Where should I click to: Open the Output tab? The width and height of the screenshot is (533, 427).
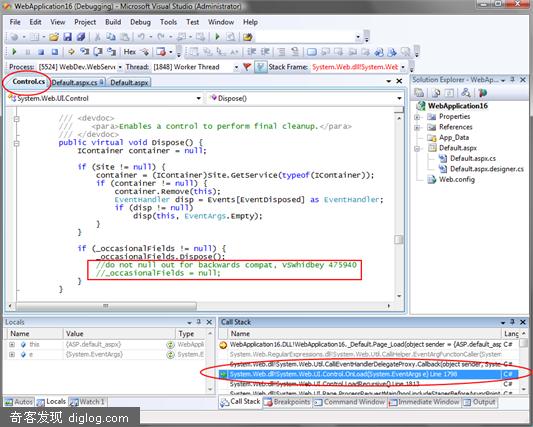pos(479,402)
